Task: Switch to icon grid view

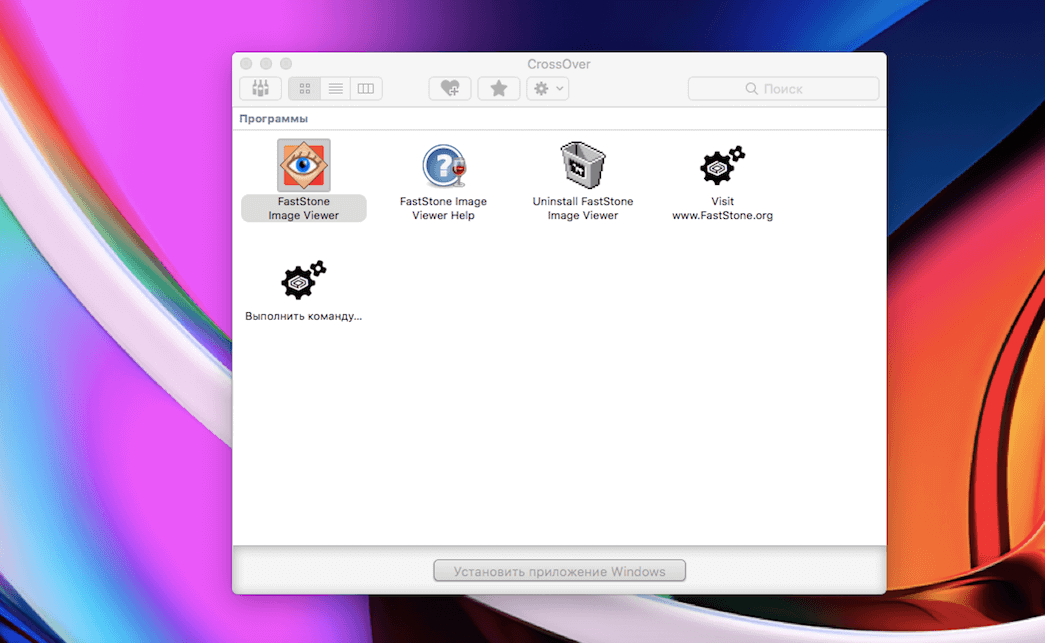Action: 305,89
